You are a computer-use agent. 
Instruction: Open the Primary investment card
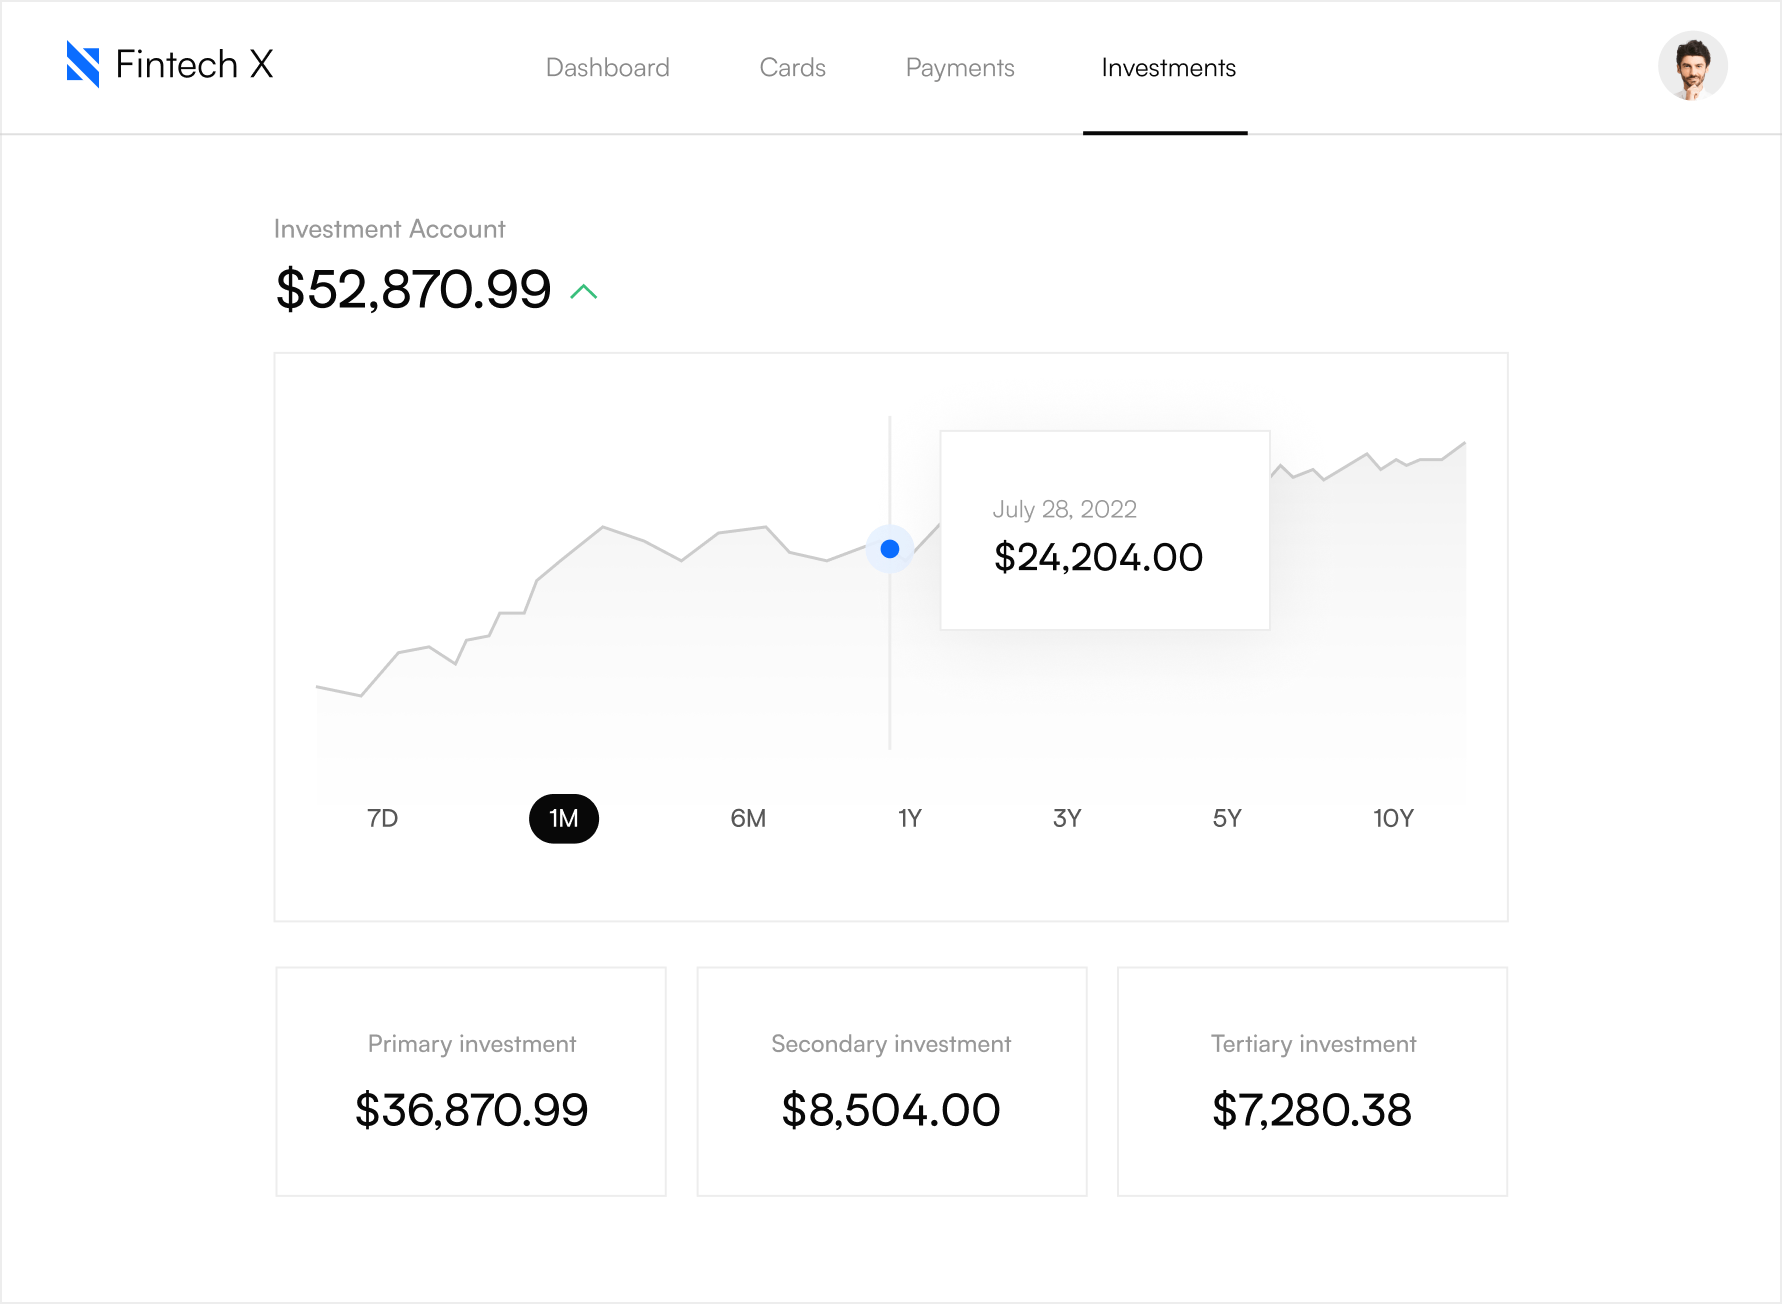pos(471,1081)
